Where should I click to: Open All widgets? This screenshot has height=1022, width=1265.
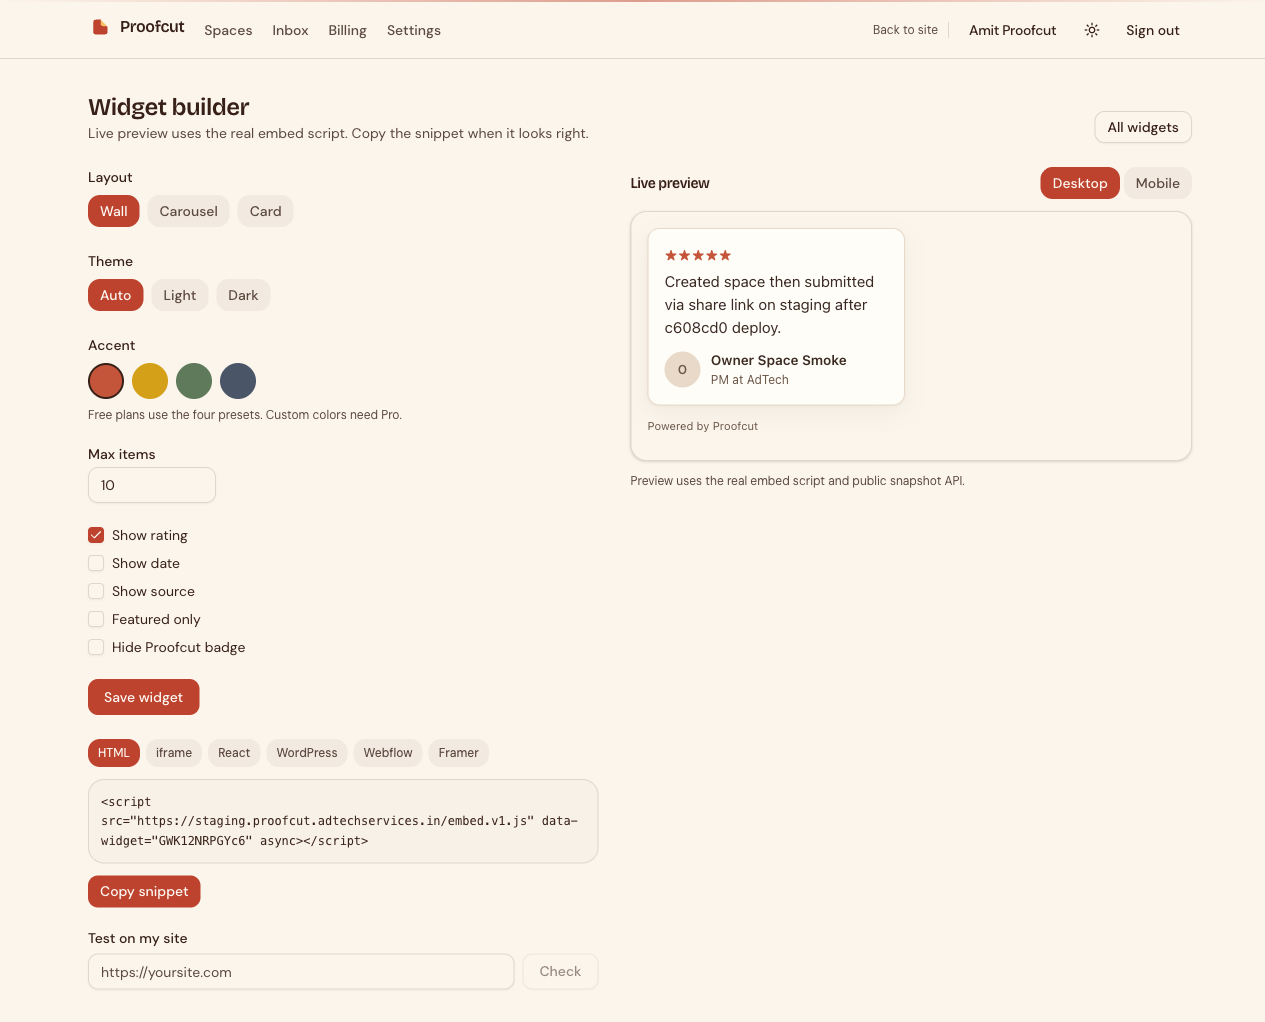coord(1143,127)
